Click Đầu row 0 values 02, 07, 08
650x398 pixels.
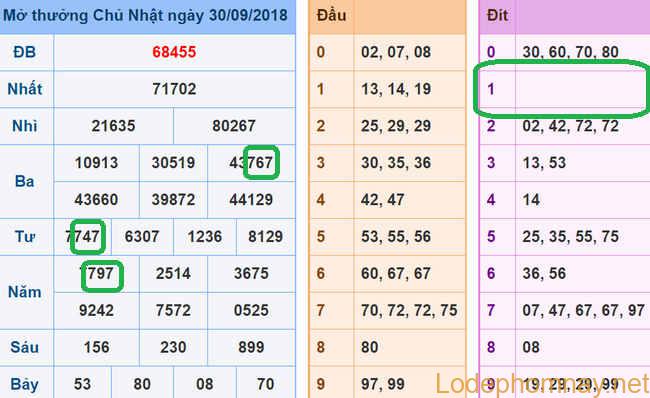395,52
